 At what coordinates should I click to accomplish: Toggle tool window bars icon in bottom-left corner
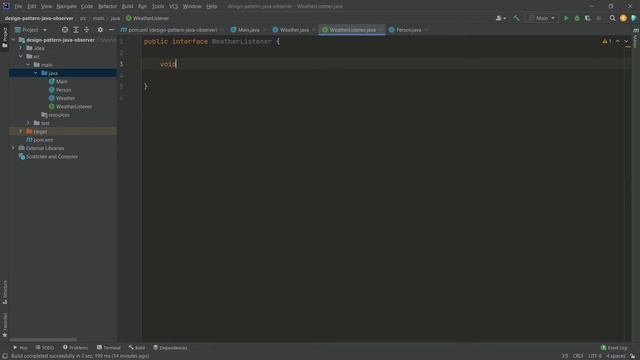(x=4, y=356)
